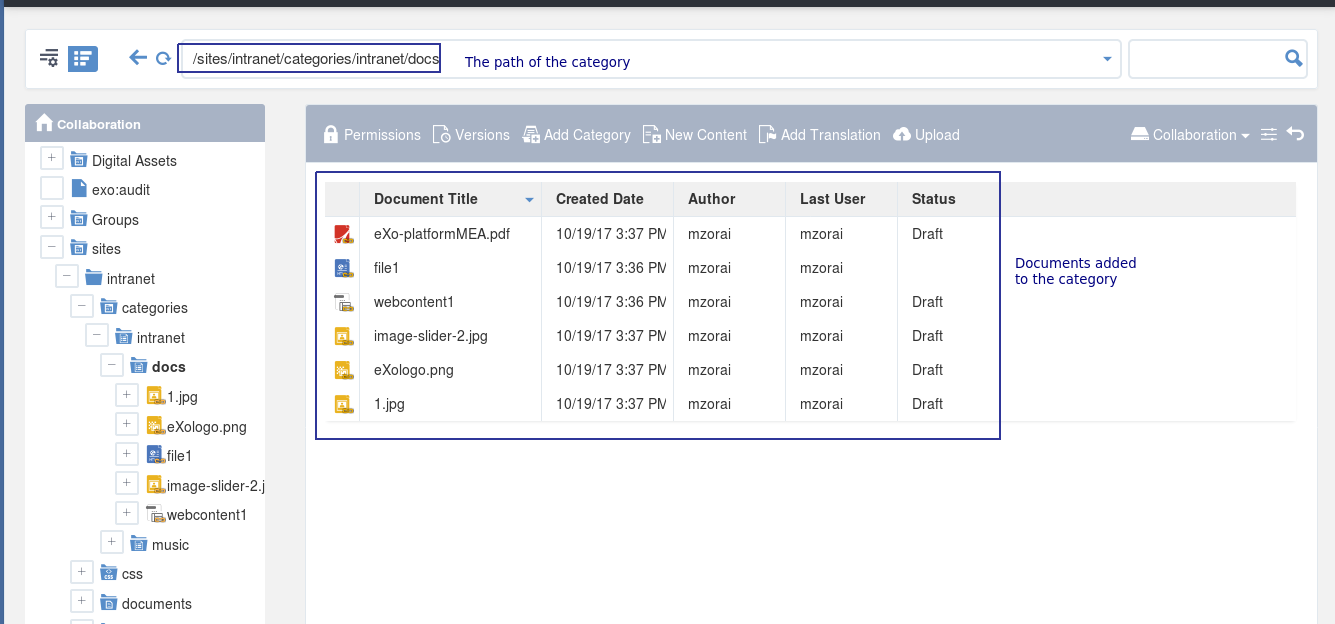Screen dimensions: 1335x624
Task: Open the setup preferences icon
Action: click(x=49, y=58)
